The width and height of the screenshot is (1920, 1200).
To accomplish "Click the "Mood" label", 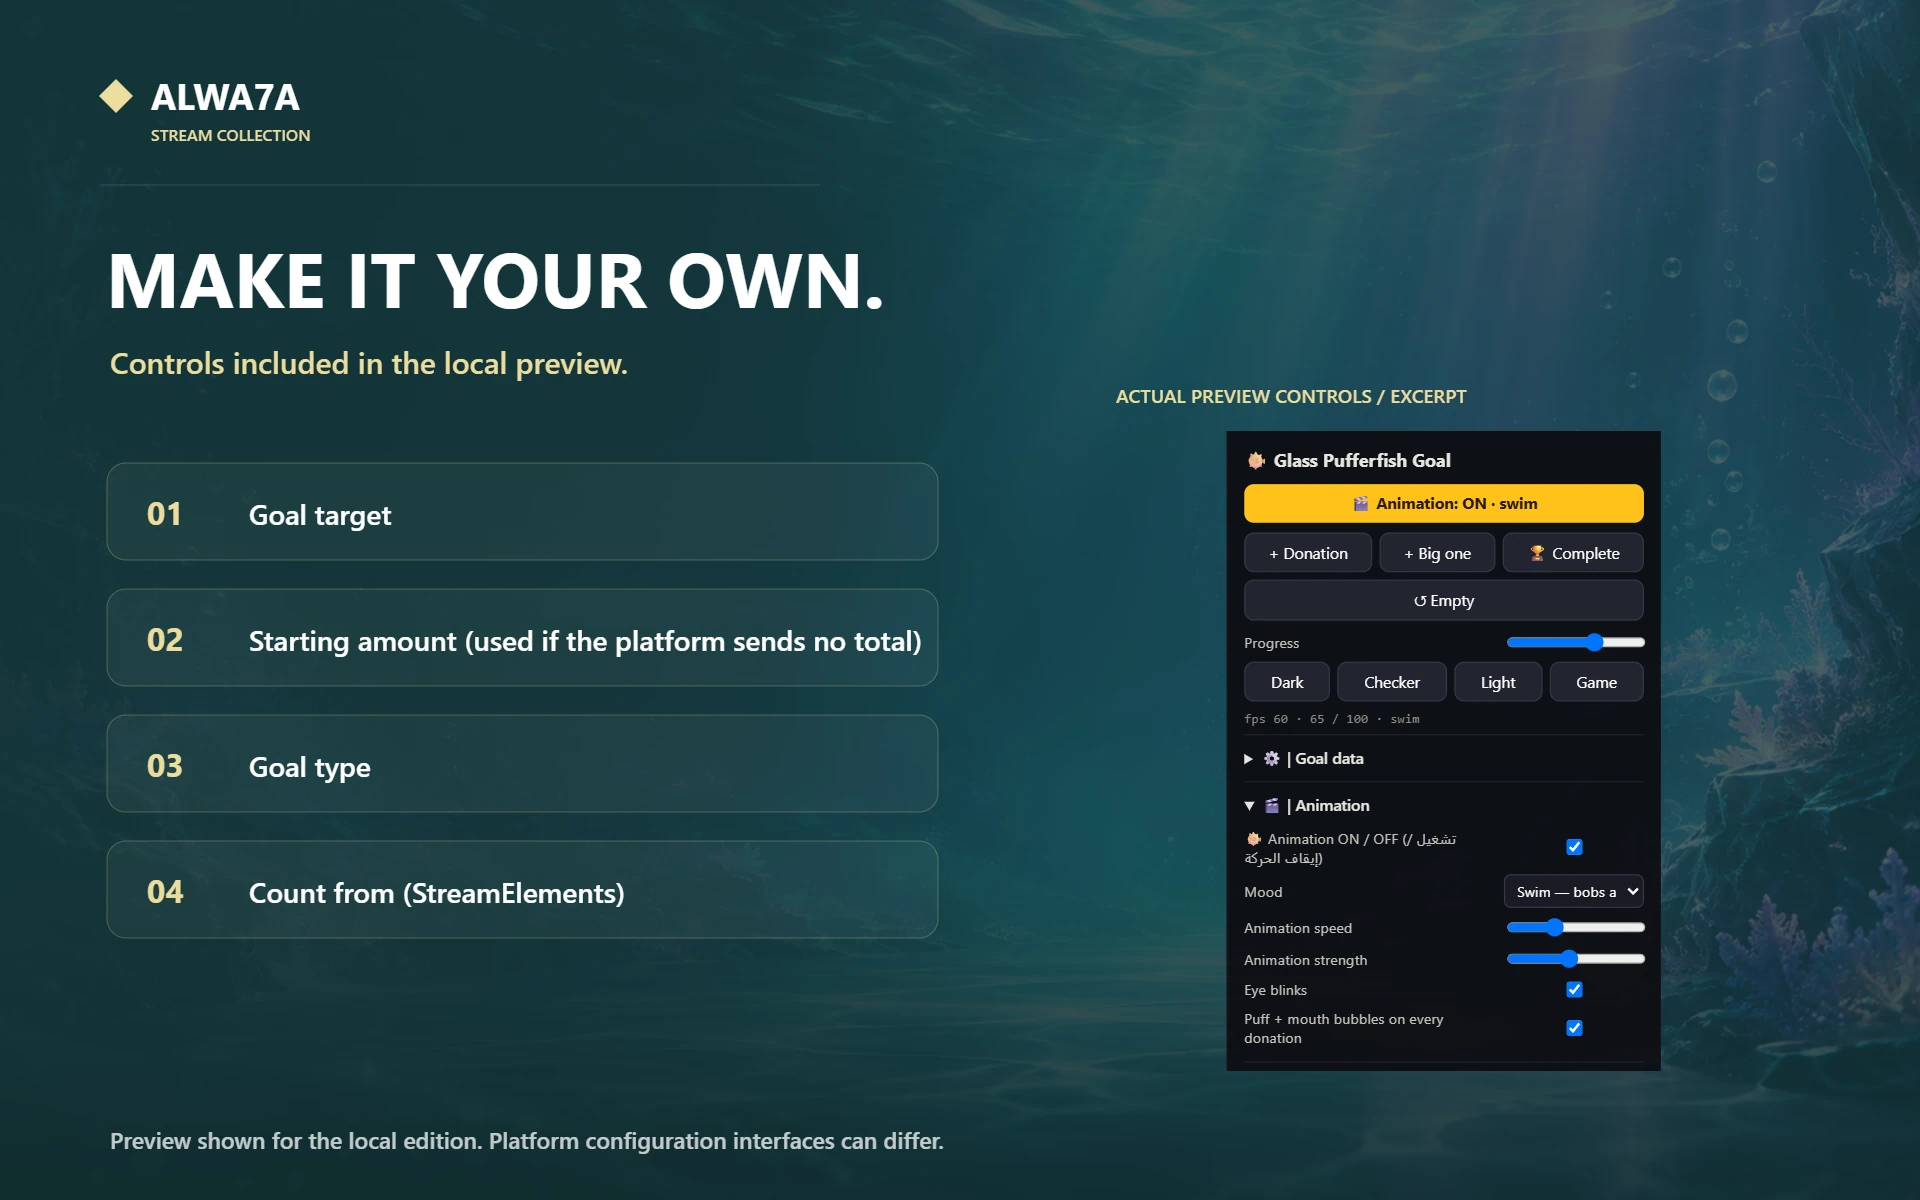I will coord(1263,892).
